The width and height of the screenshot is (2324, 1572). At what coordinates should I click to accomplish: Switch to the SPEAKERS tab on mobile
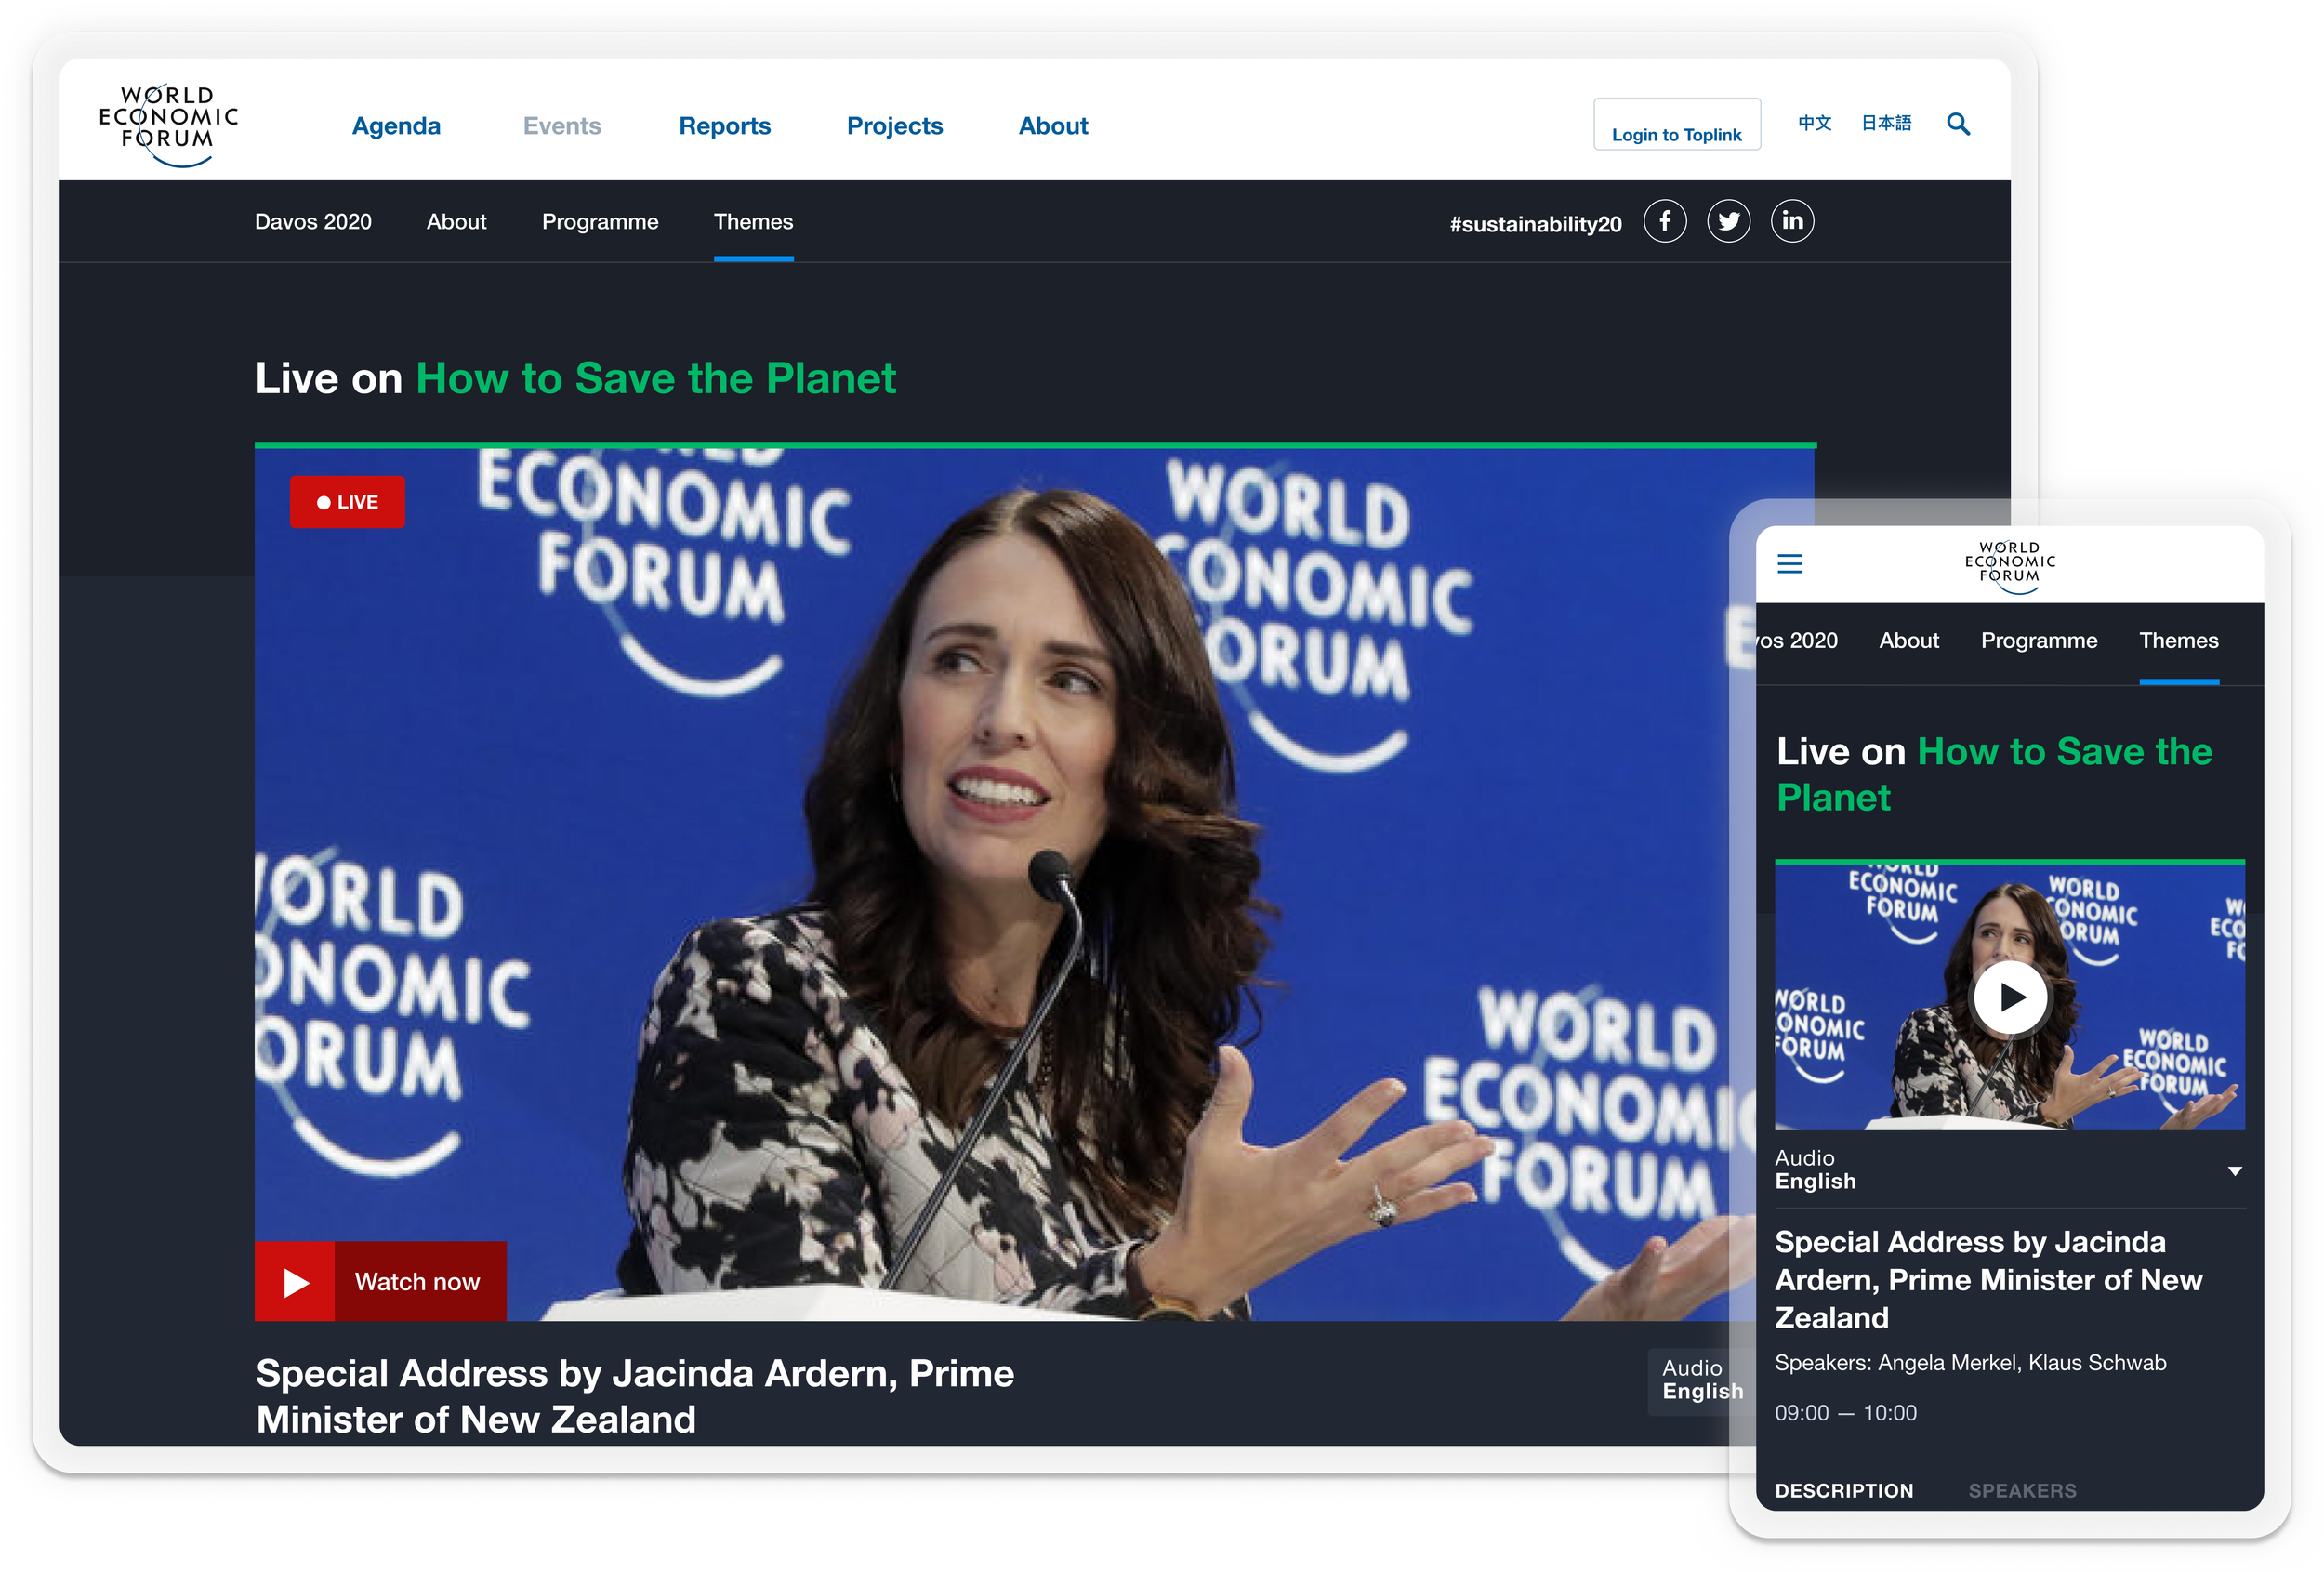click(2022, 1490)
